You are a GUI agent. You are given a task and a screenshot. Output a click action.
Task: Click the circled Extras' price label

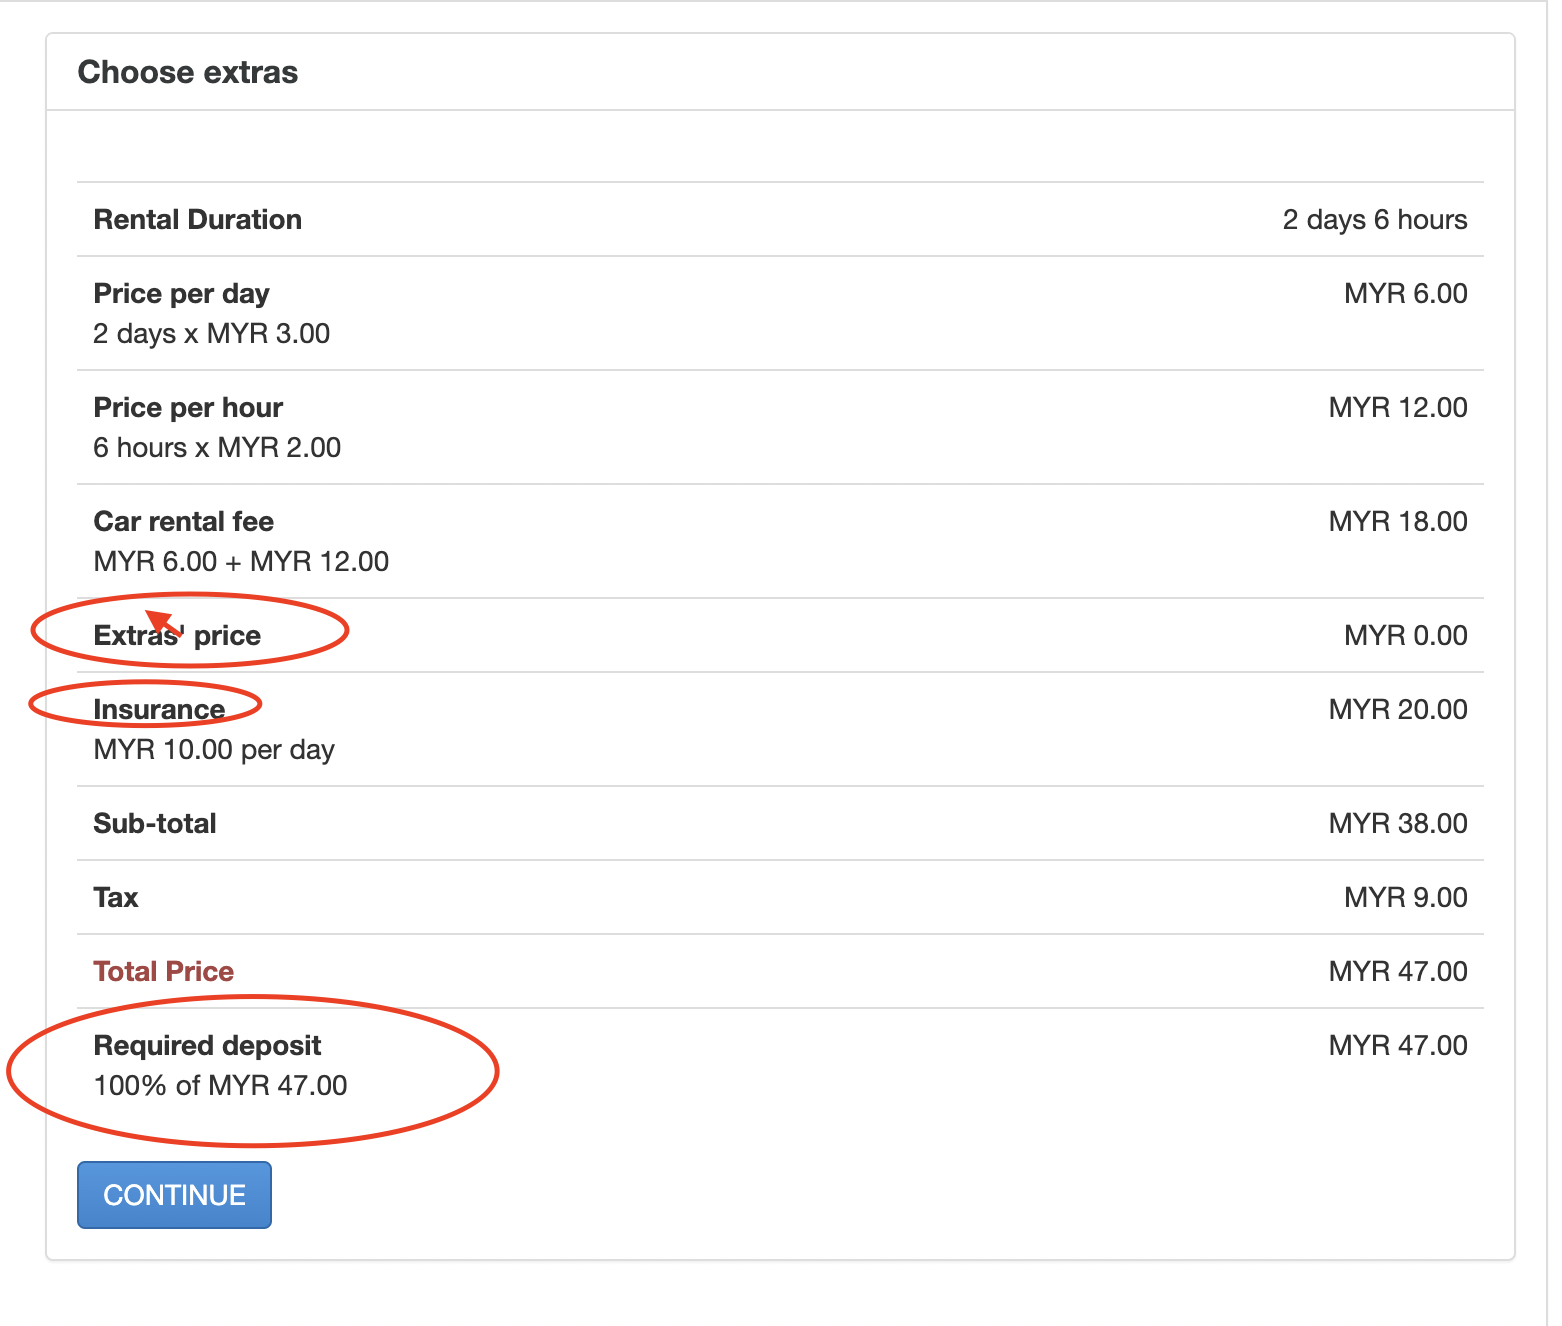(x=177, y=635)
